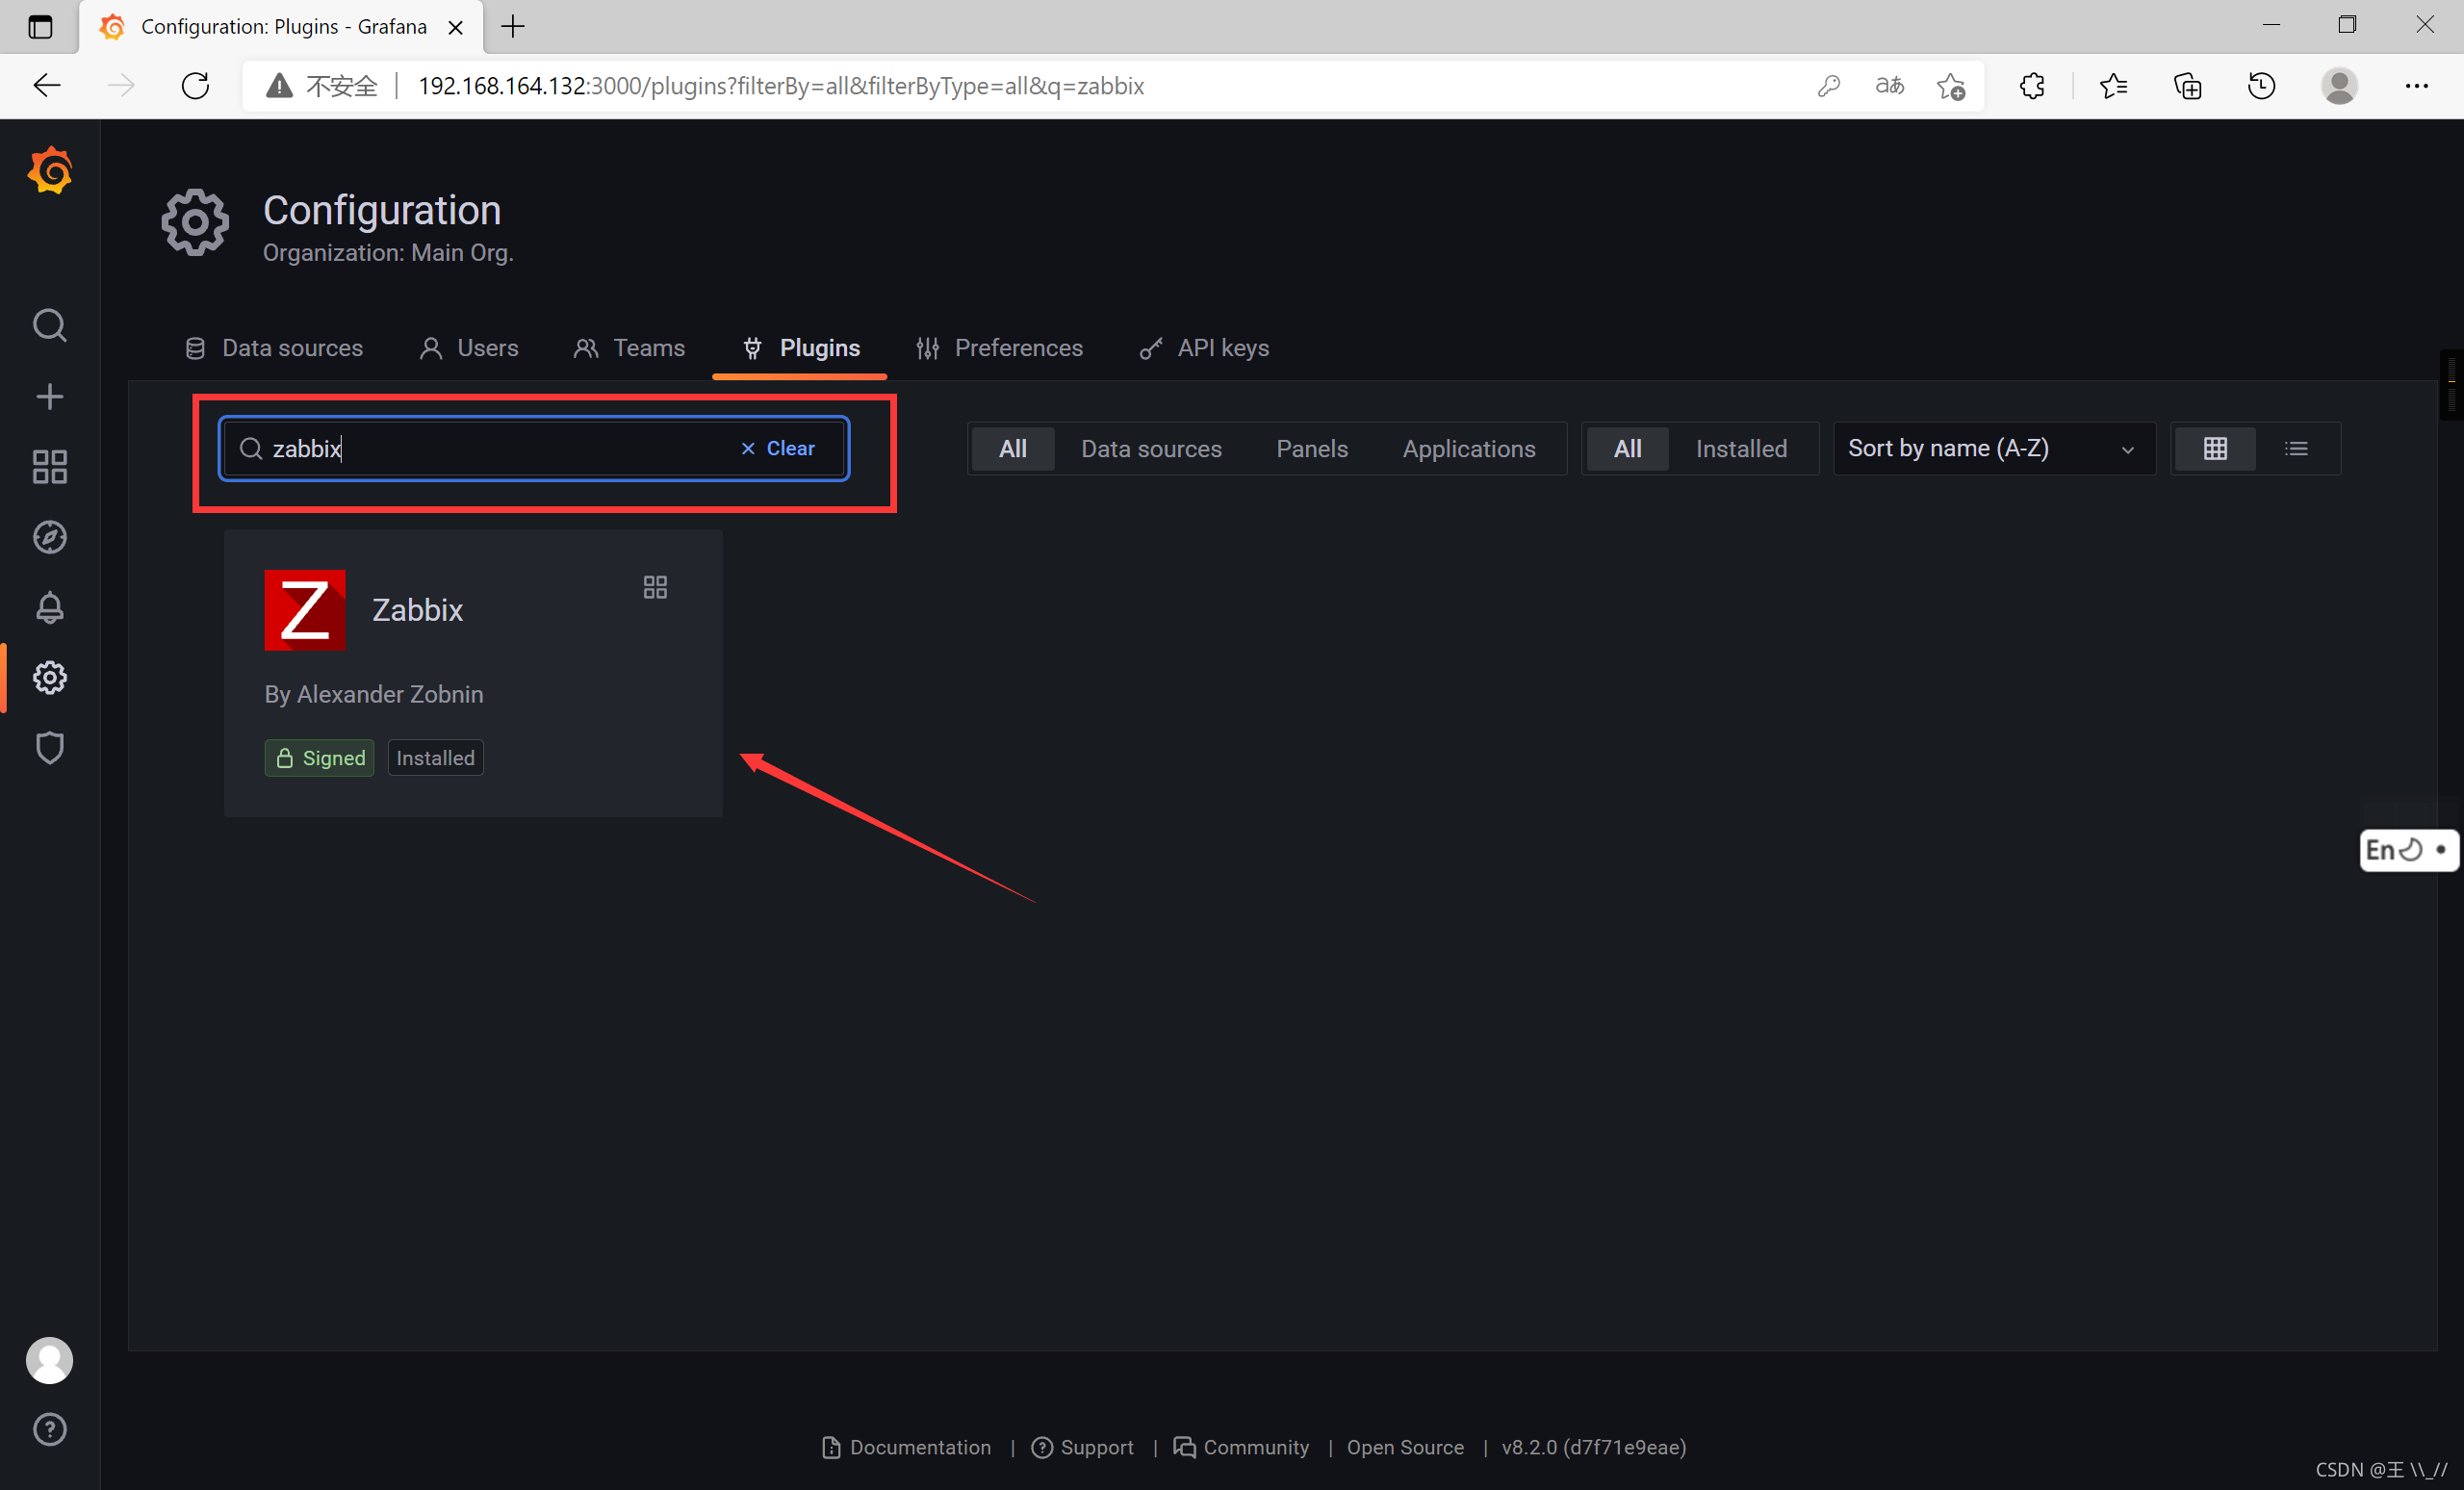Click the browser address bar URL

point(781,86)
